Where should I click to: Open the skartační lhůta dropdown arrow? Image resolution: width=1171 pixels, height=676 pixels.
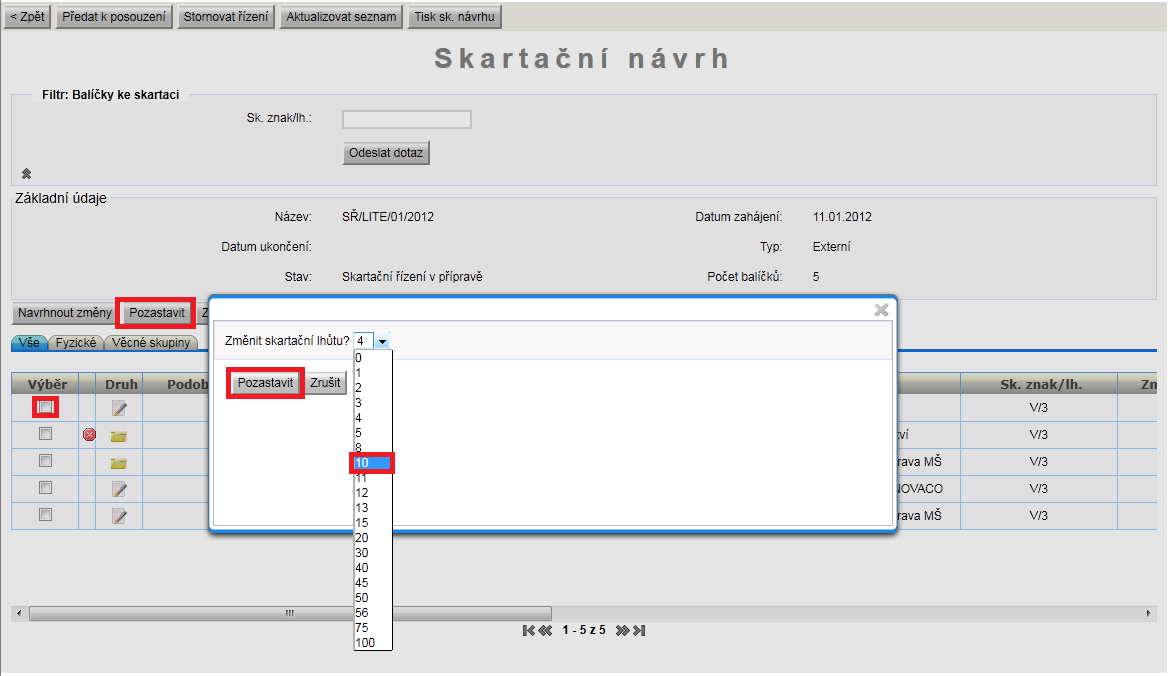[382, 341]
